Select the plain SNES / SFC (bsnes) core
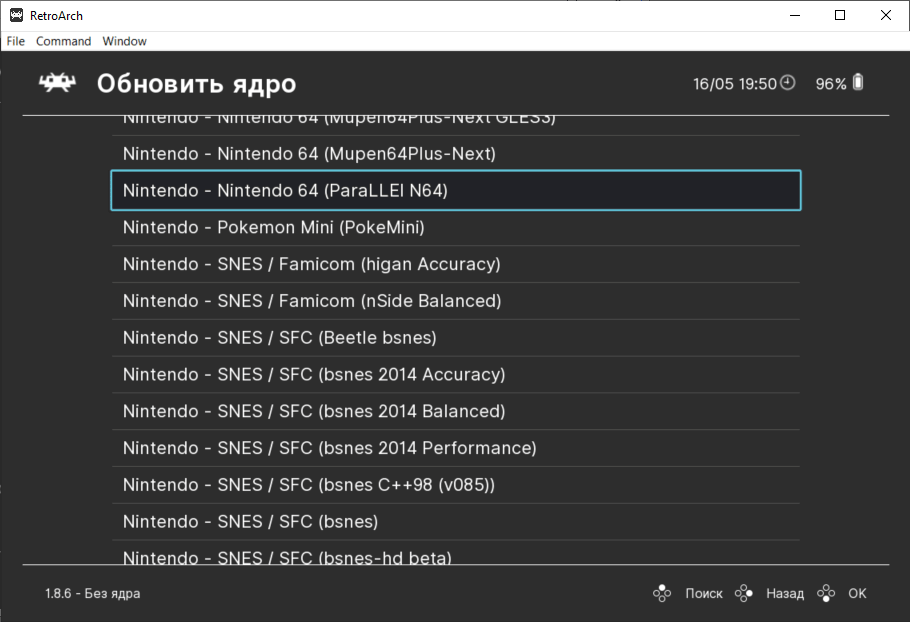The width and height of the screenshot is (910, 622). coord(456,522)
